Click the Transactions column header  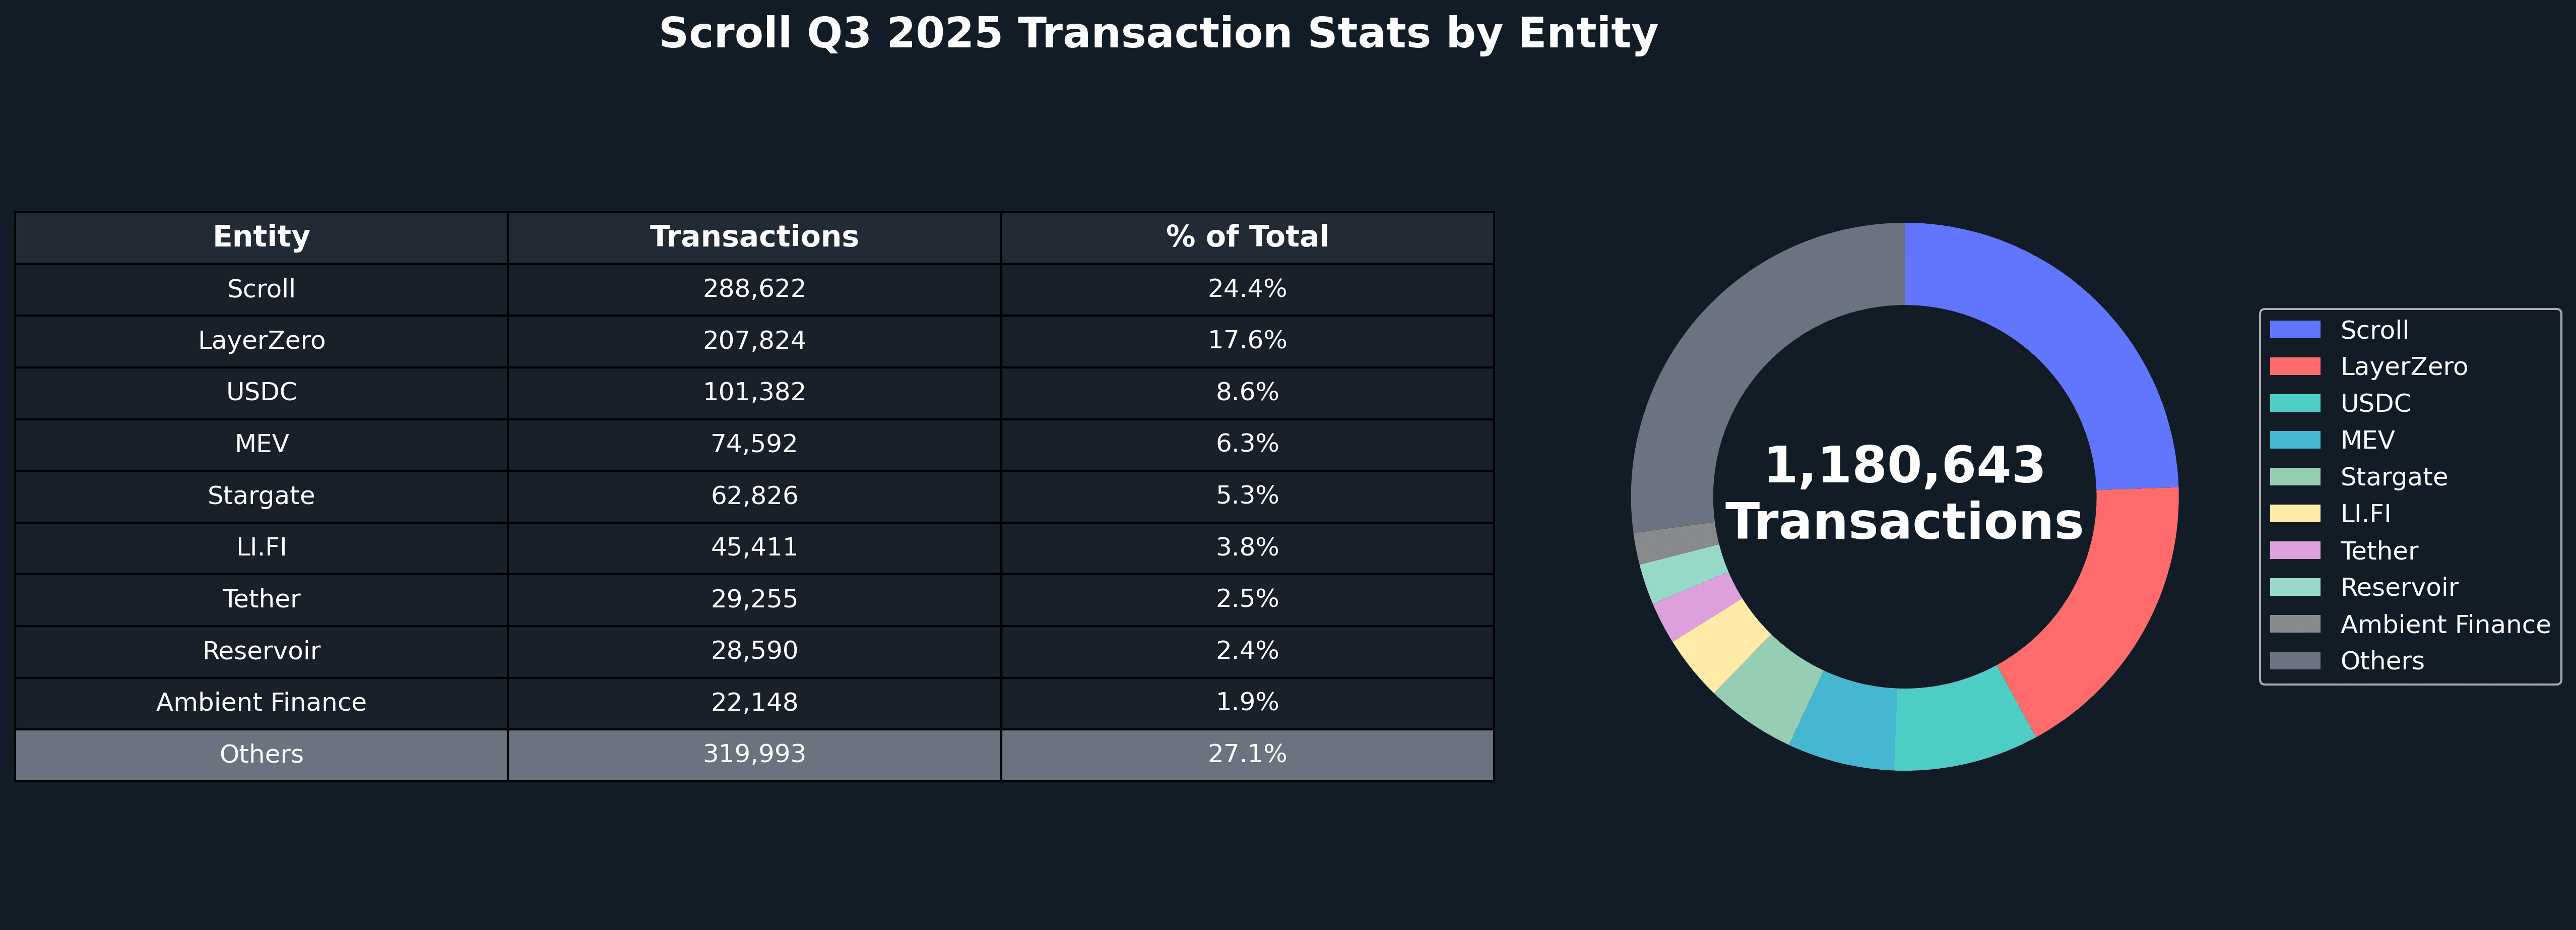[754, 237]
